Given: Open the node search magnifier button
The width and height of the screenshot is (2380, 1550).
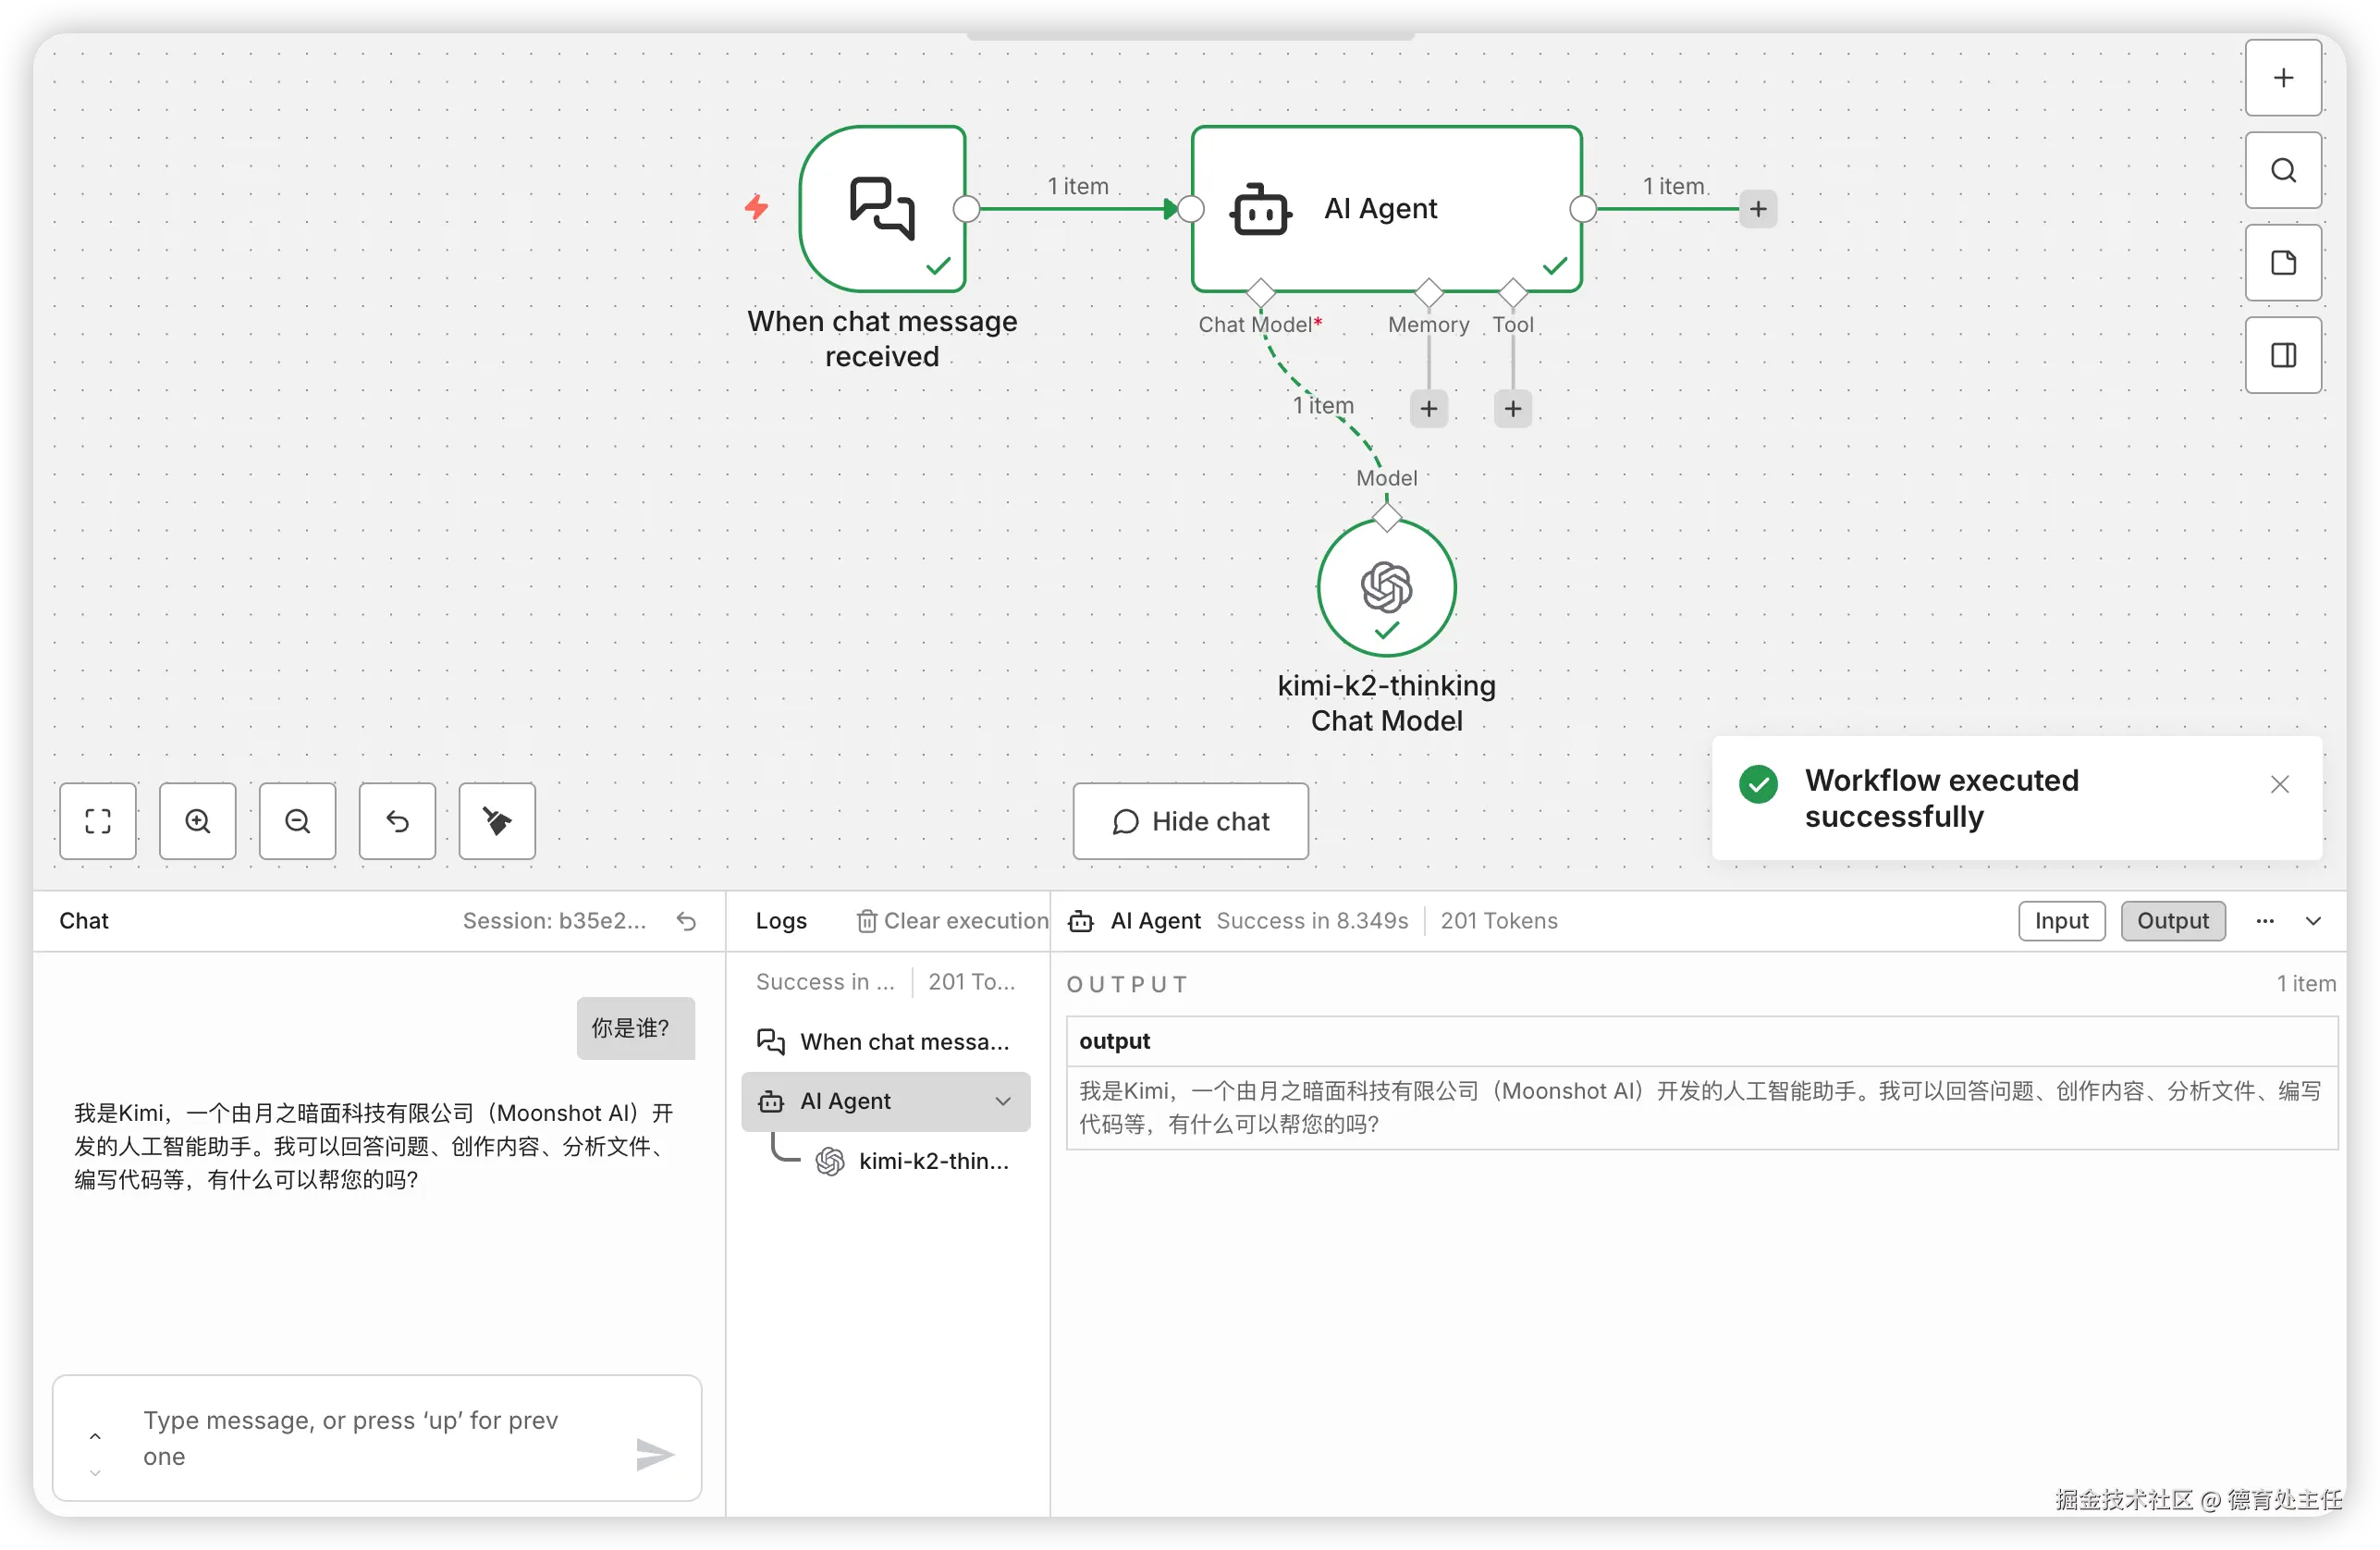Looking at the screenshot, I should point(2282,170).
